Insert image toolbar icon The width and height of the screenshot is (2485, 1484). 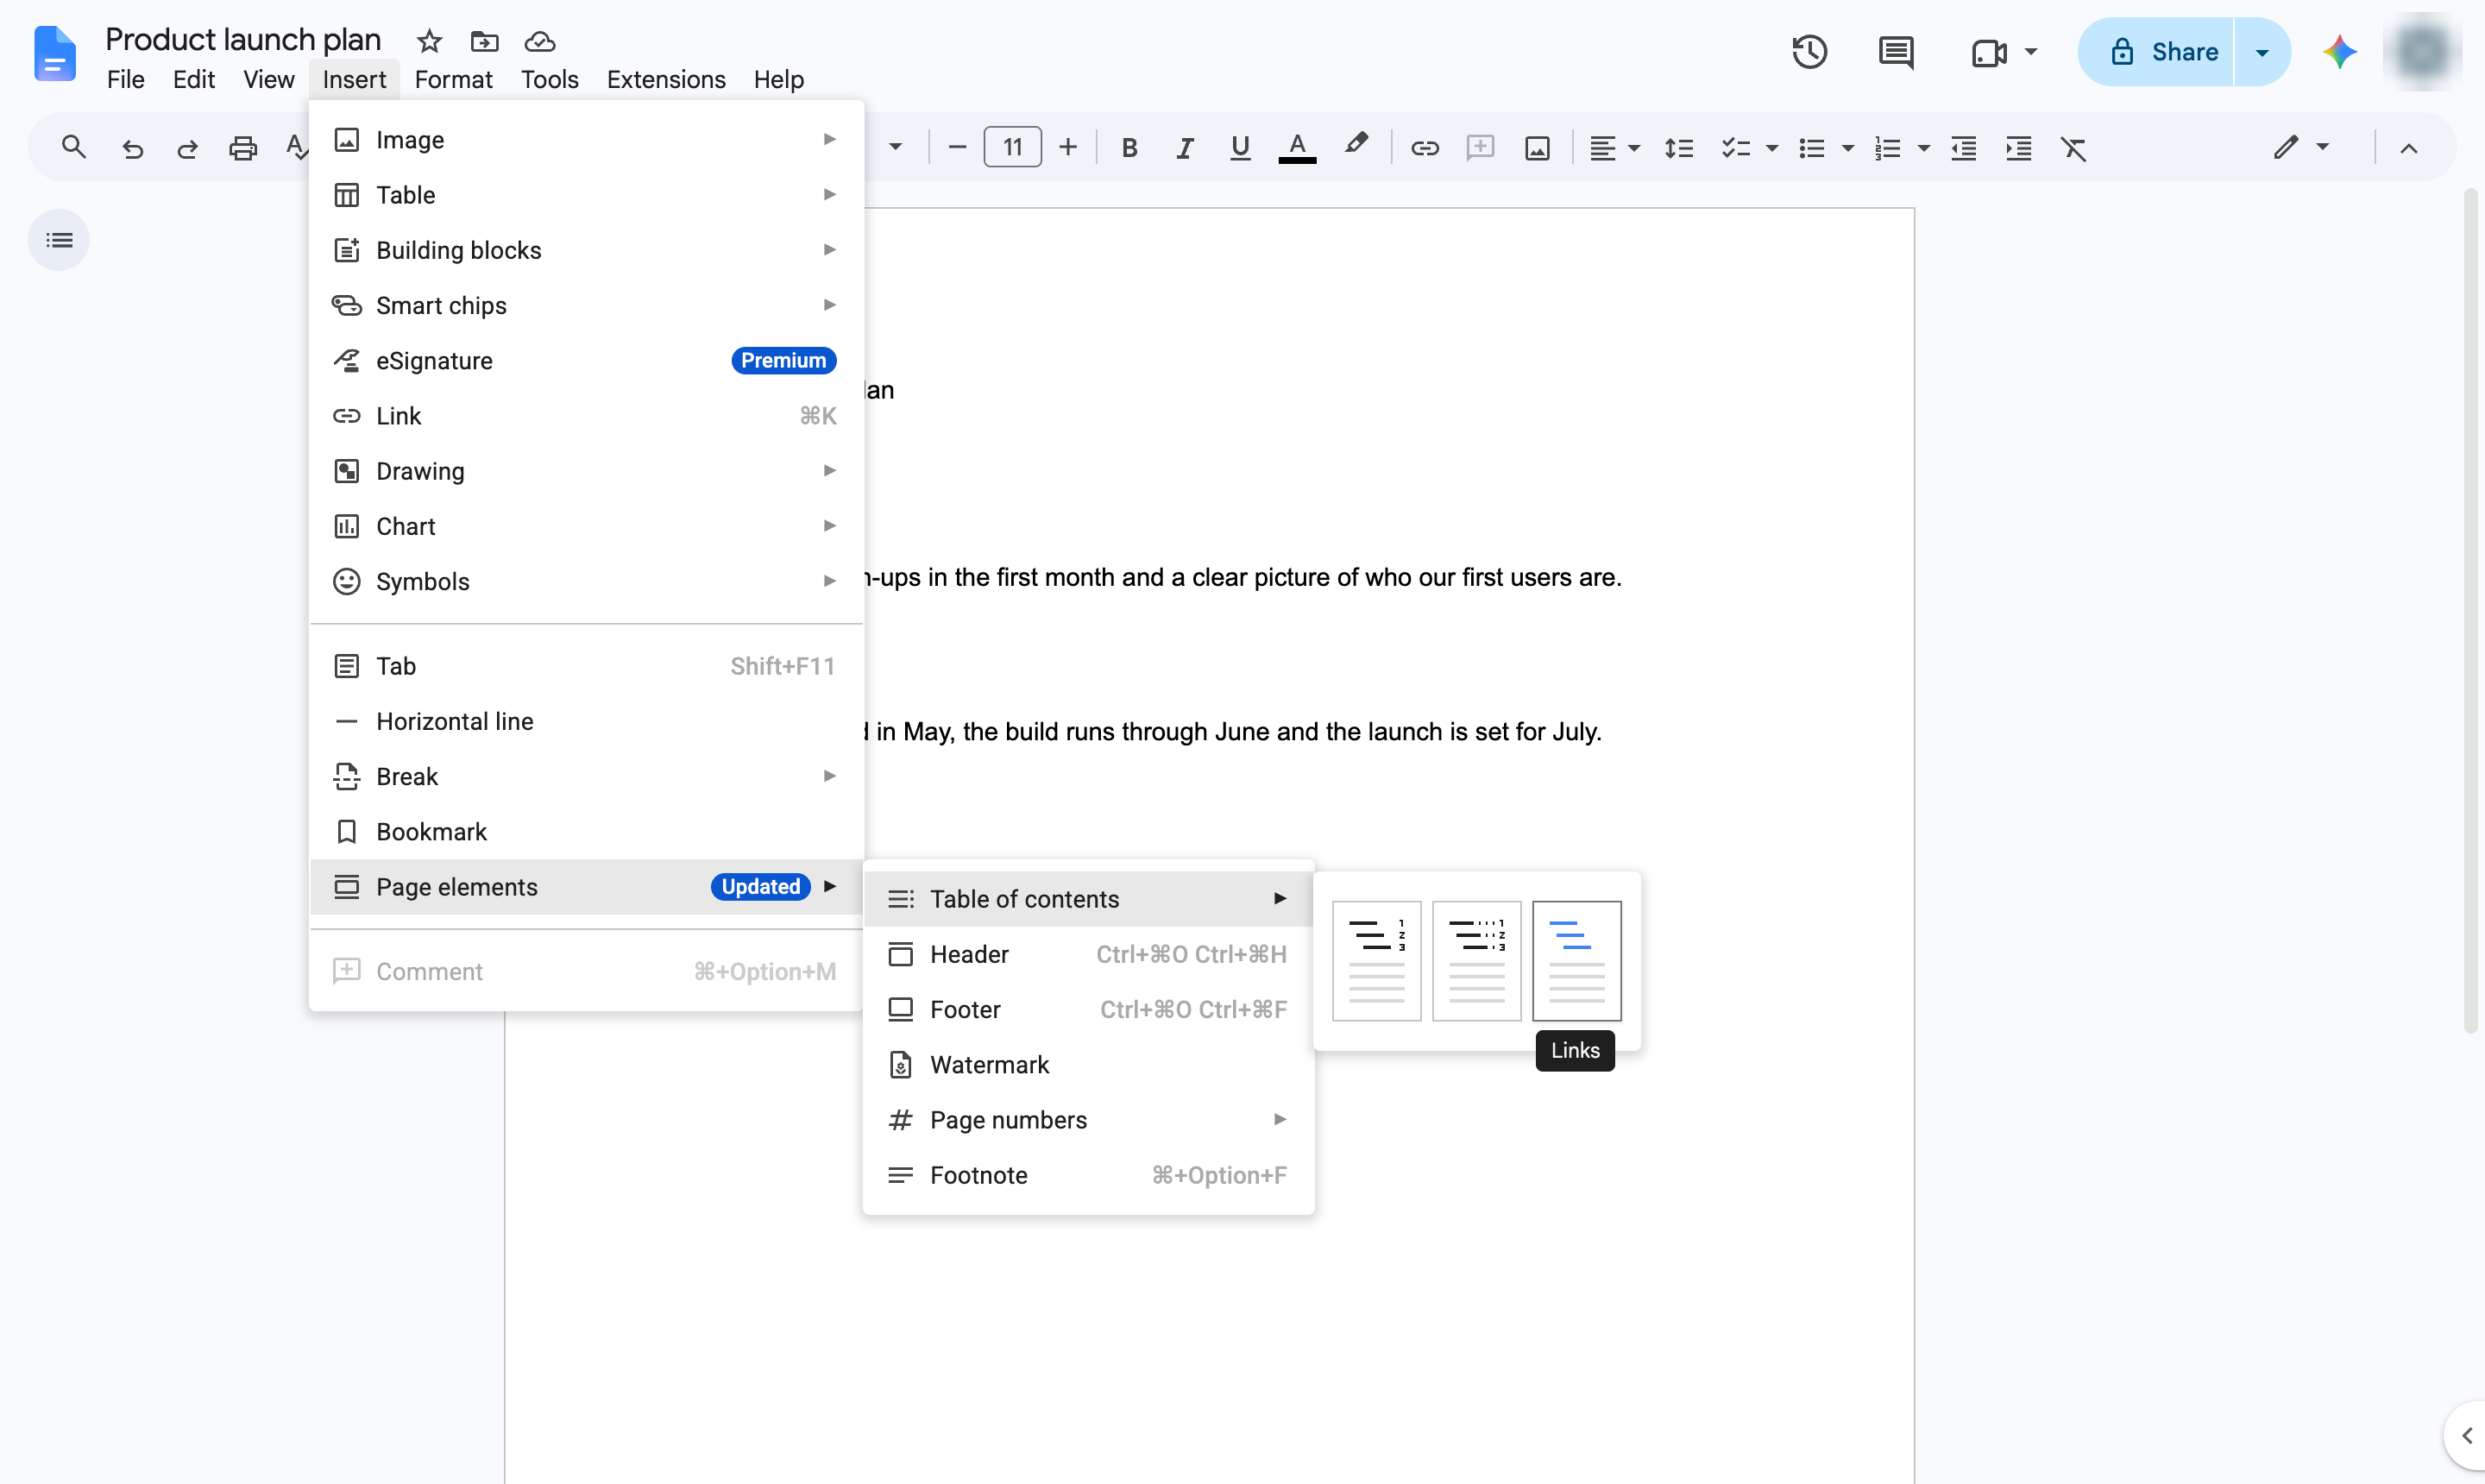pyautogui.click(x=1537, y=148)
